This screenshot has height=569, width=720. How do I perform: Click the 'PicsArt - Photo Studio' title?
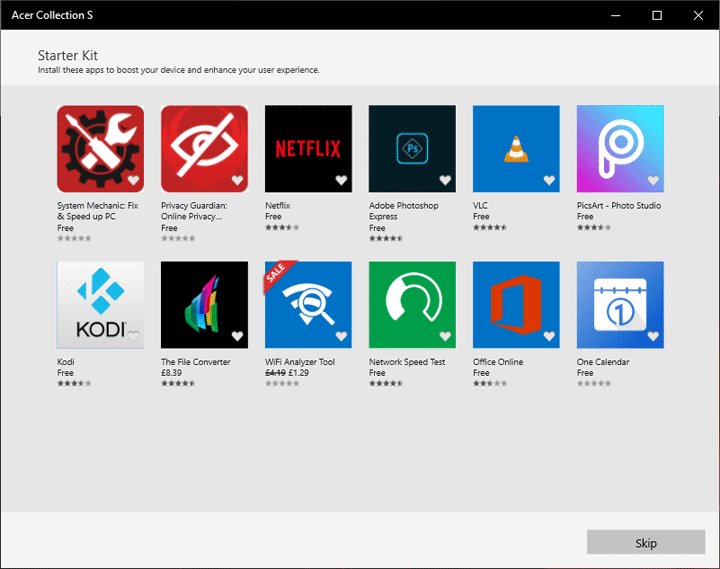tap(619, 205)
